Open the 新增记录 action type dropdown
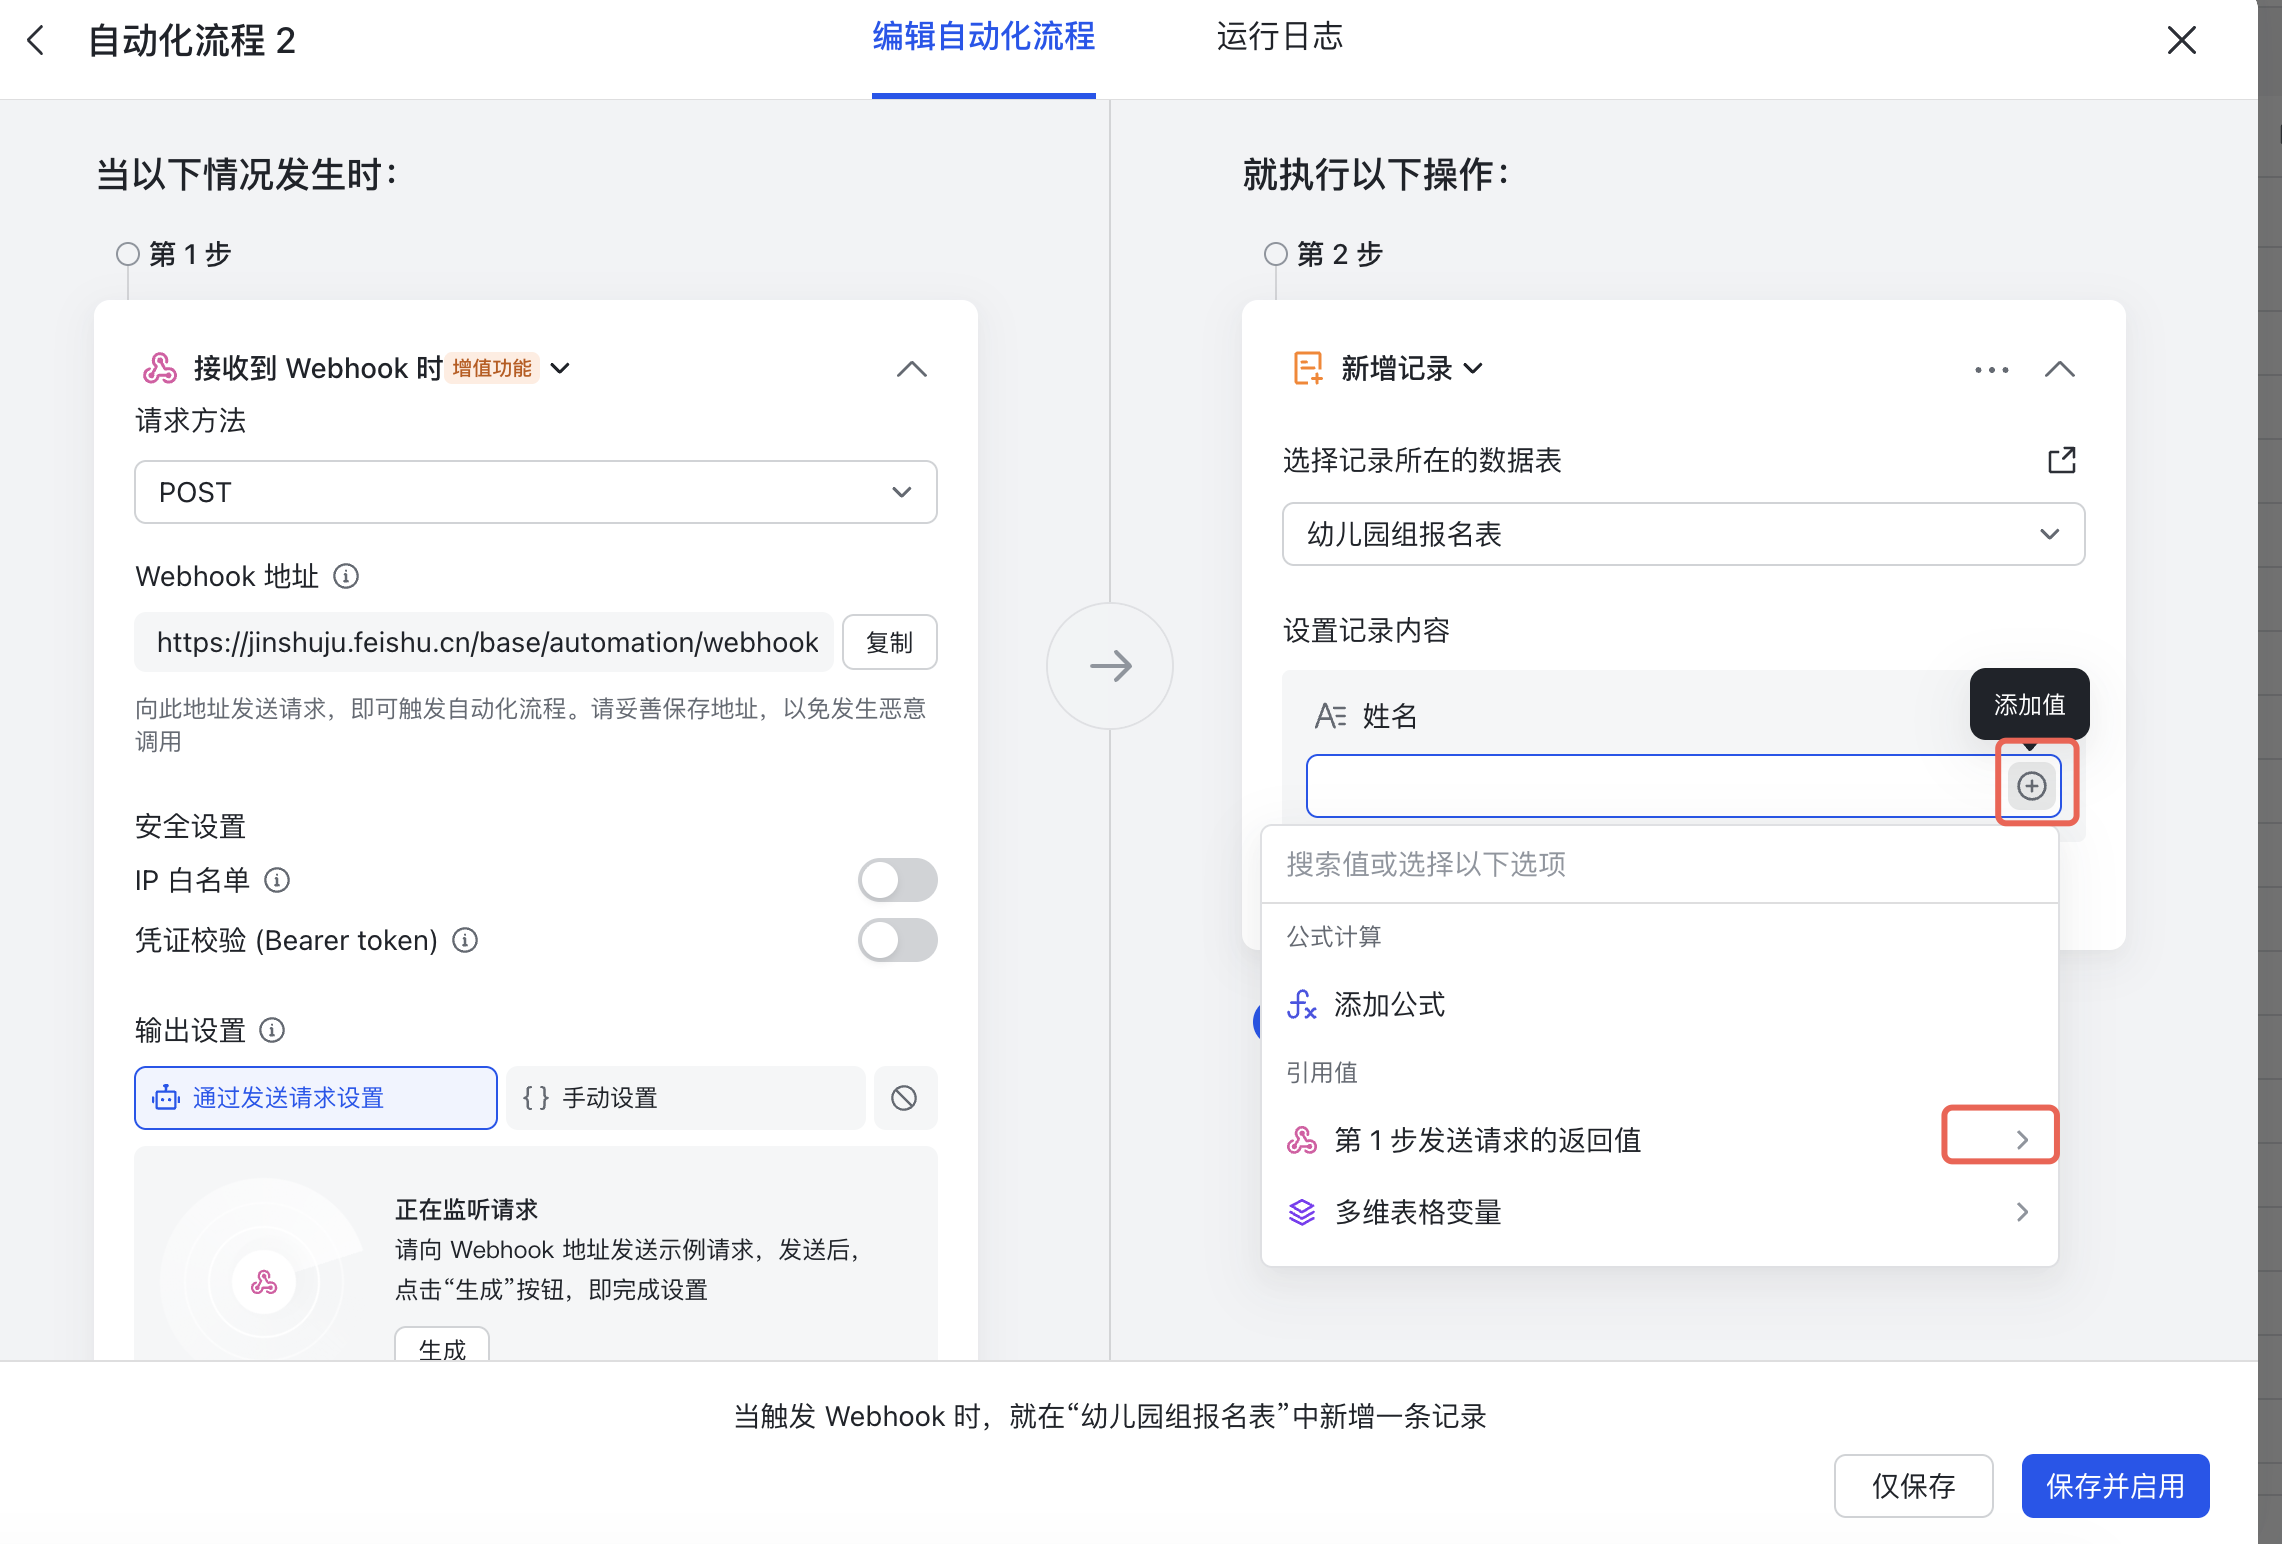This screenshot has height=1544, width=2282. 1473,369
